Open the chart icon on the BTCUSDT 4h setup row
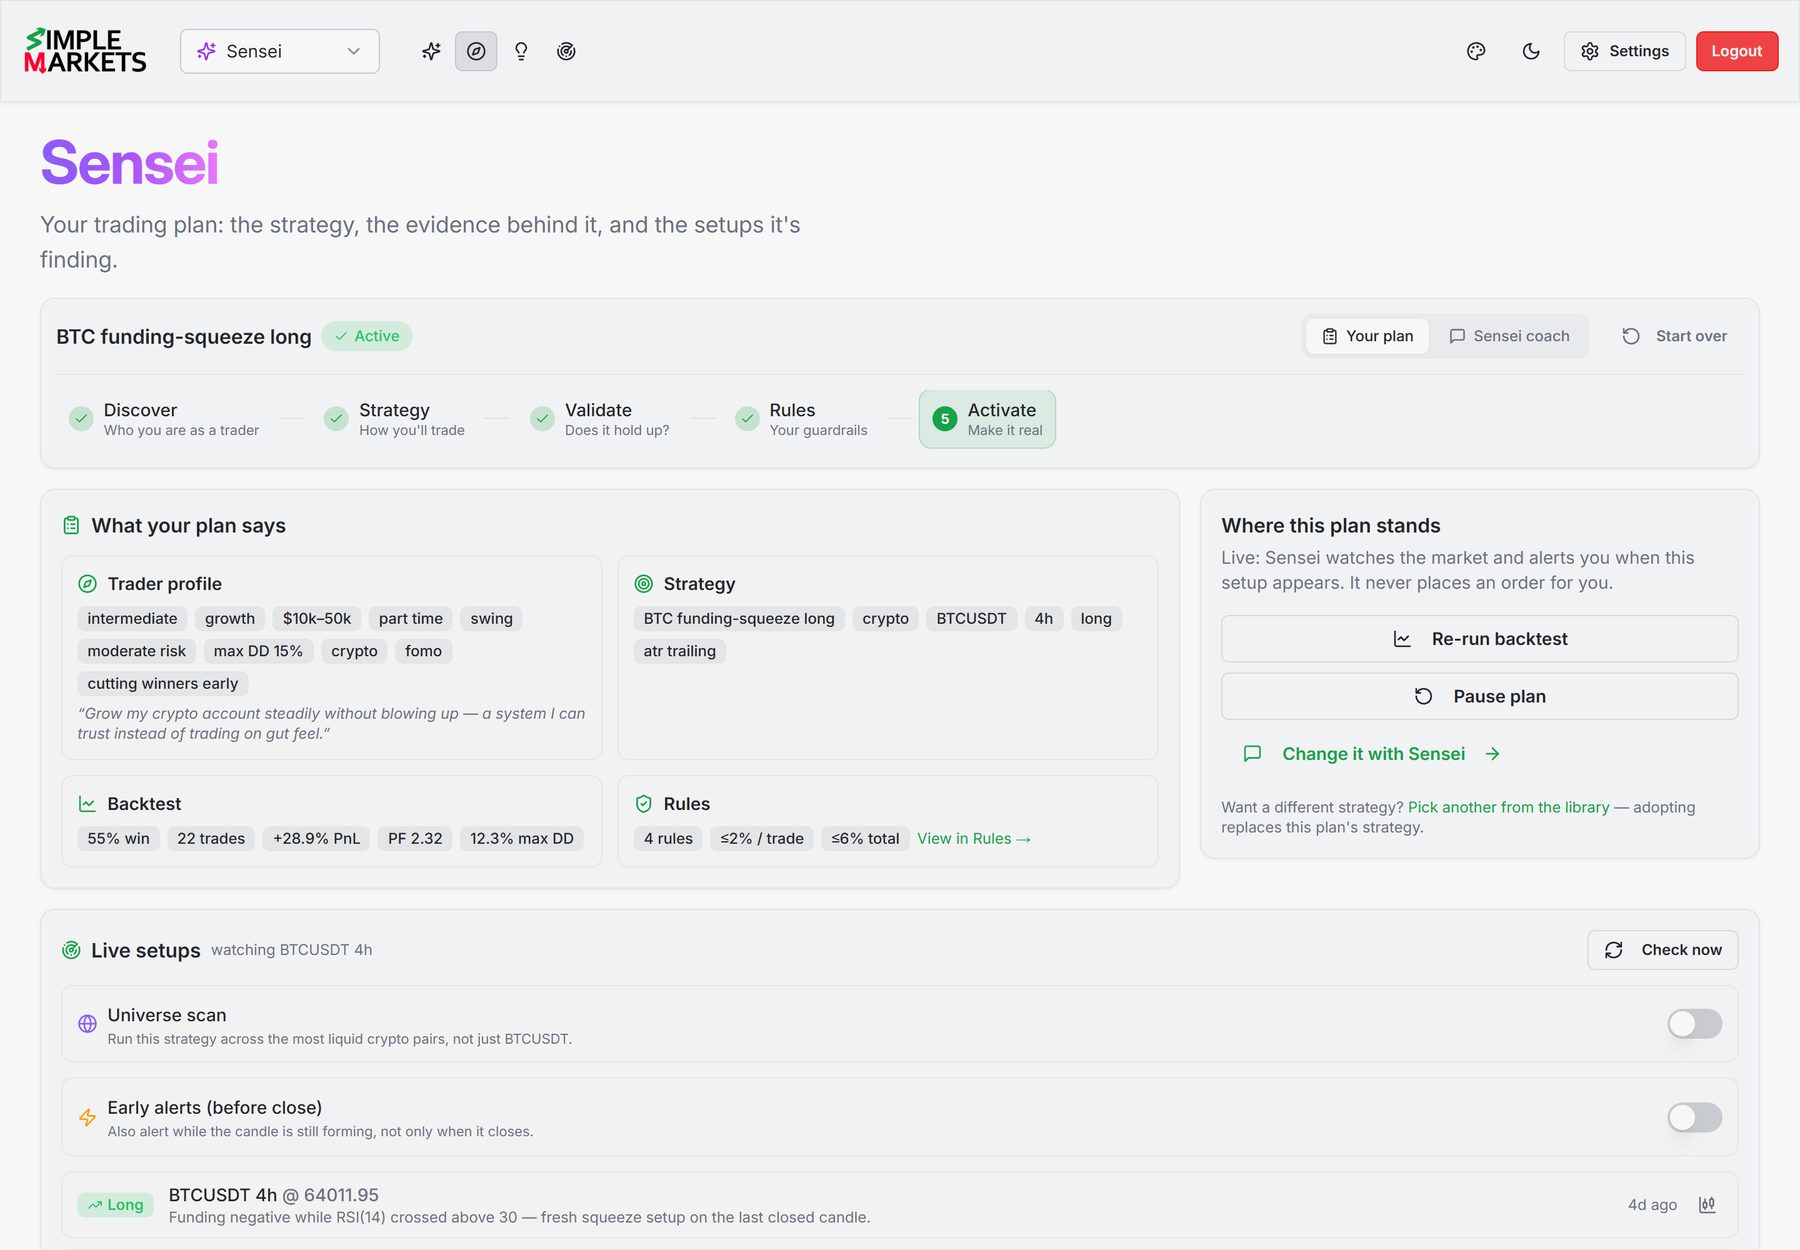The image size is (1800, 1250). pos(1707,1205)
